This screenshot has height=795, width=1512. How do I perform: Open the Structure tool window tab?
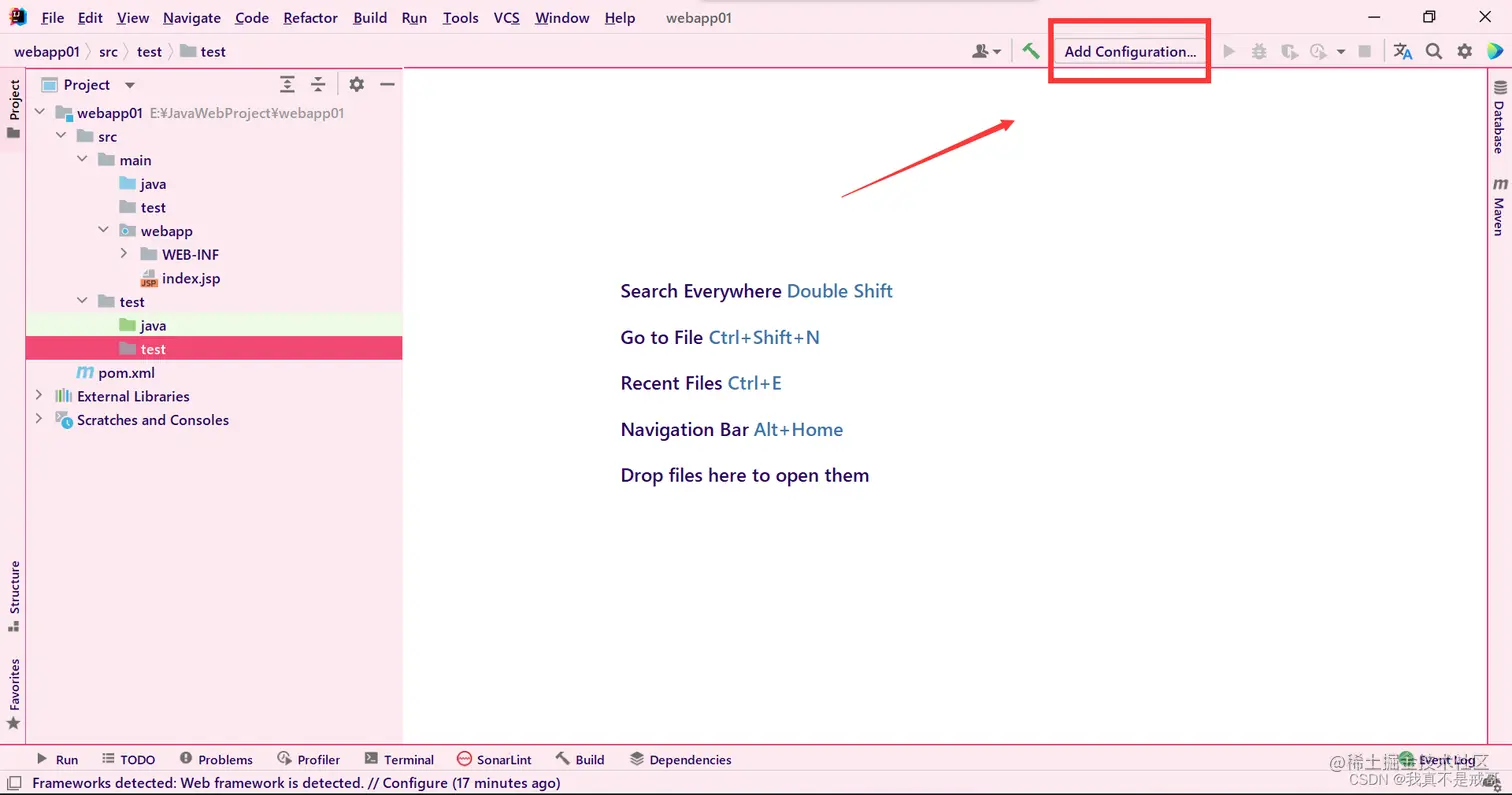tap(13, 596)
